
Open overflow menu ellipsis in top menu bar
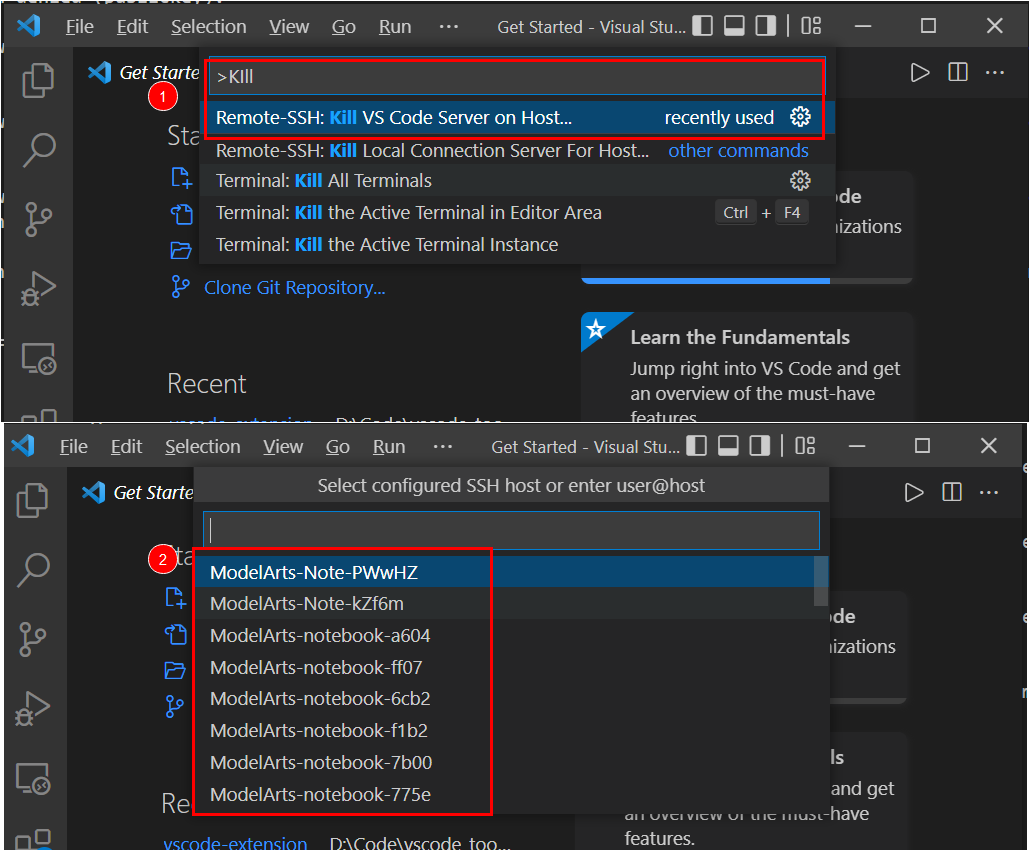(449, 26)
